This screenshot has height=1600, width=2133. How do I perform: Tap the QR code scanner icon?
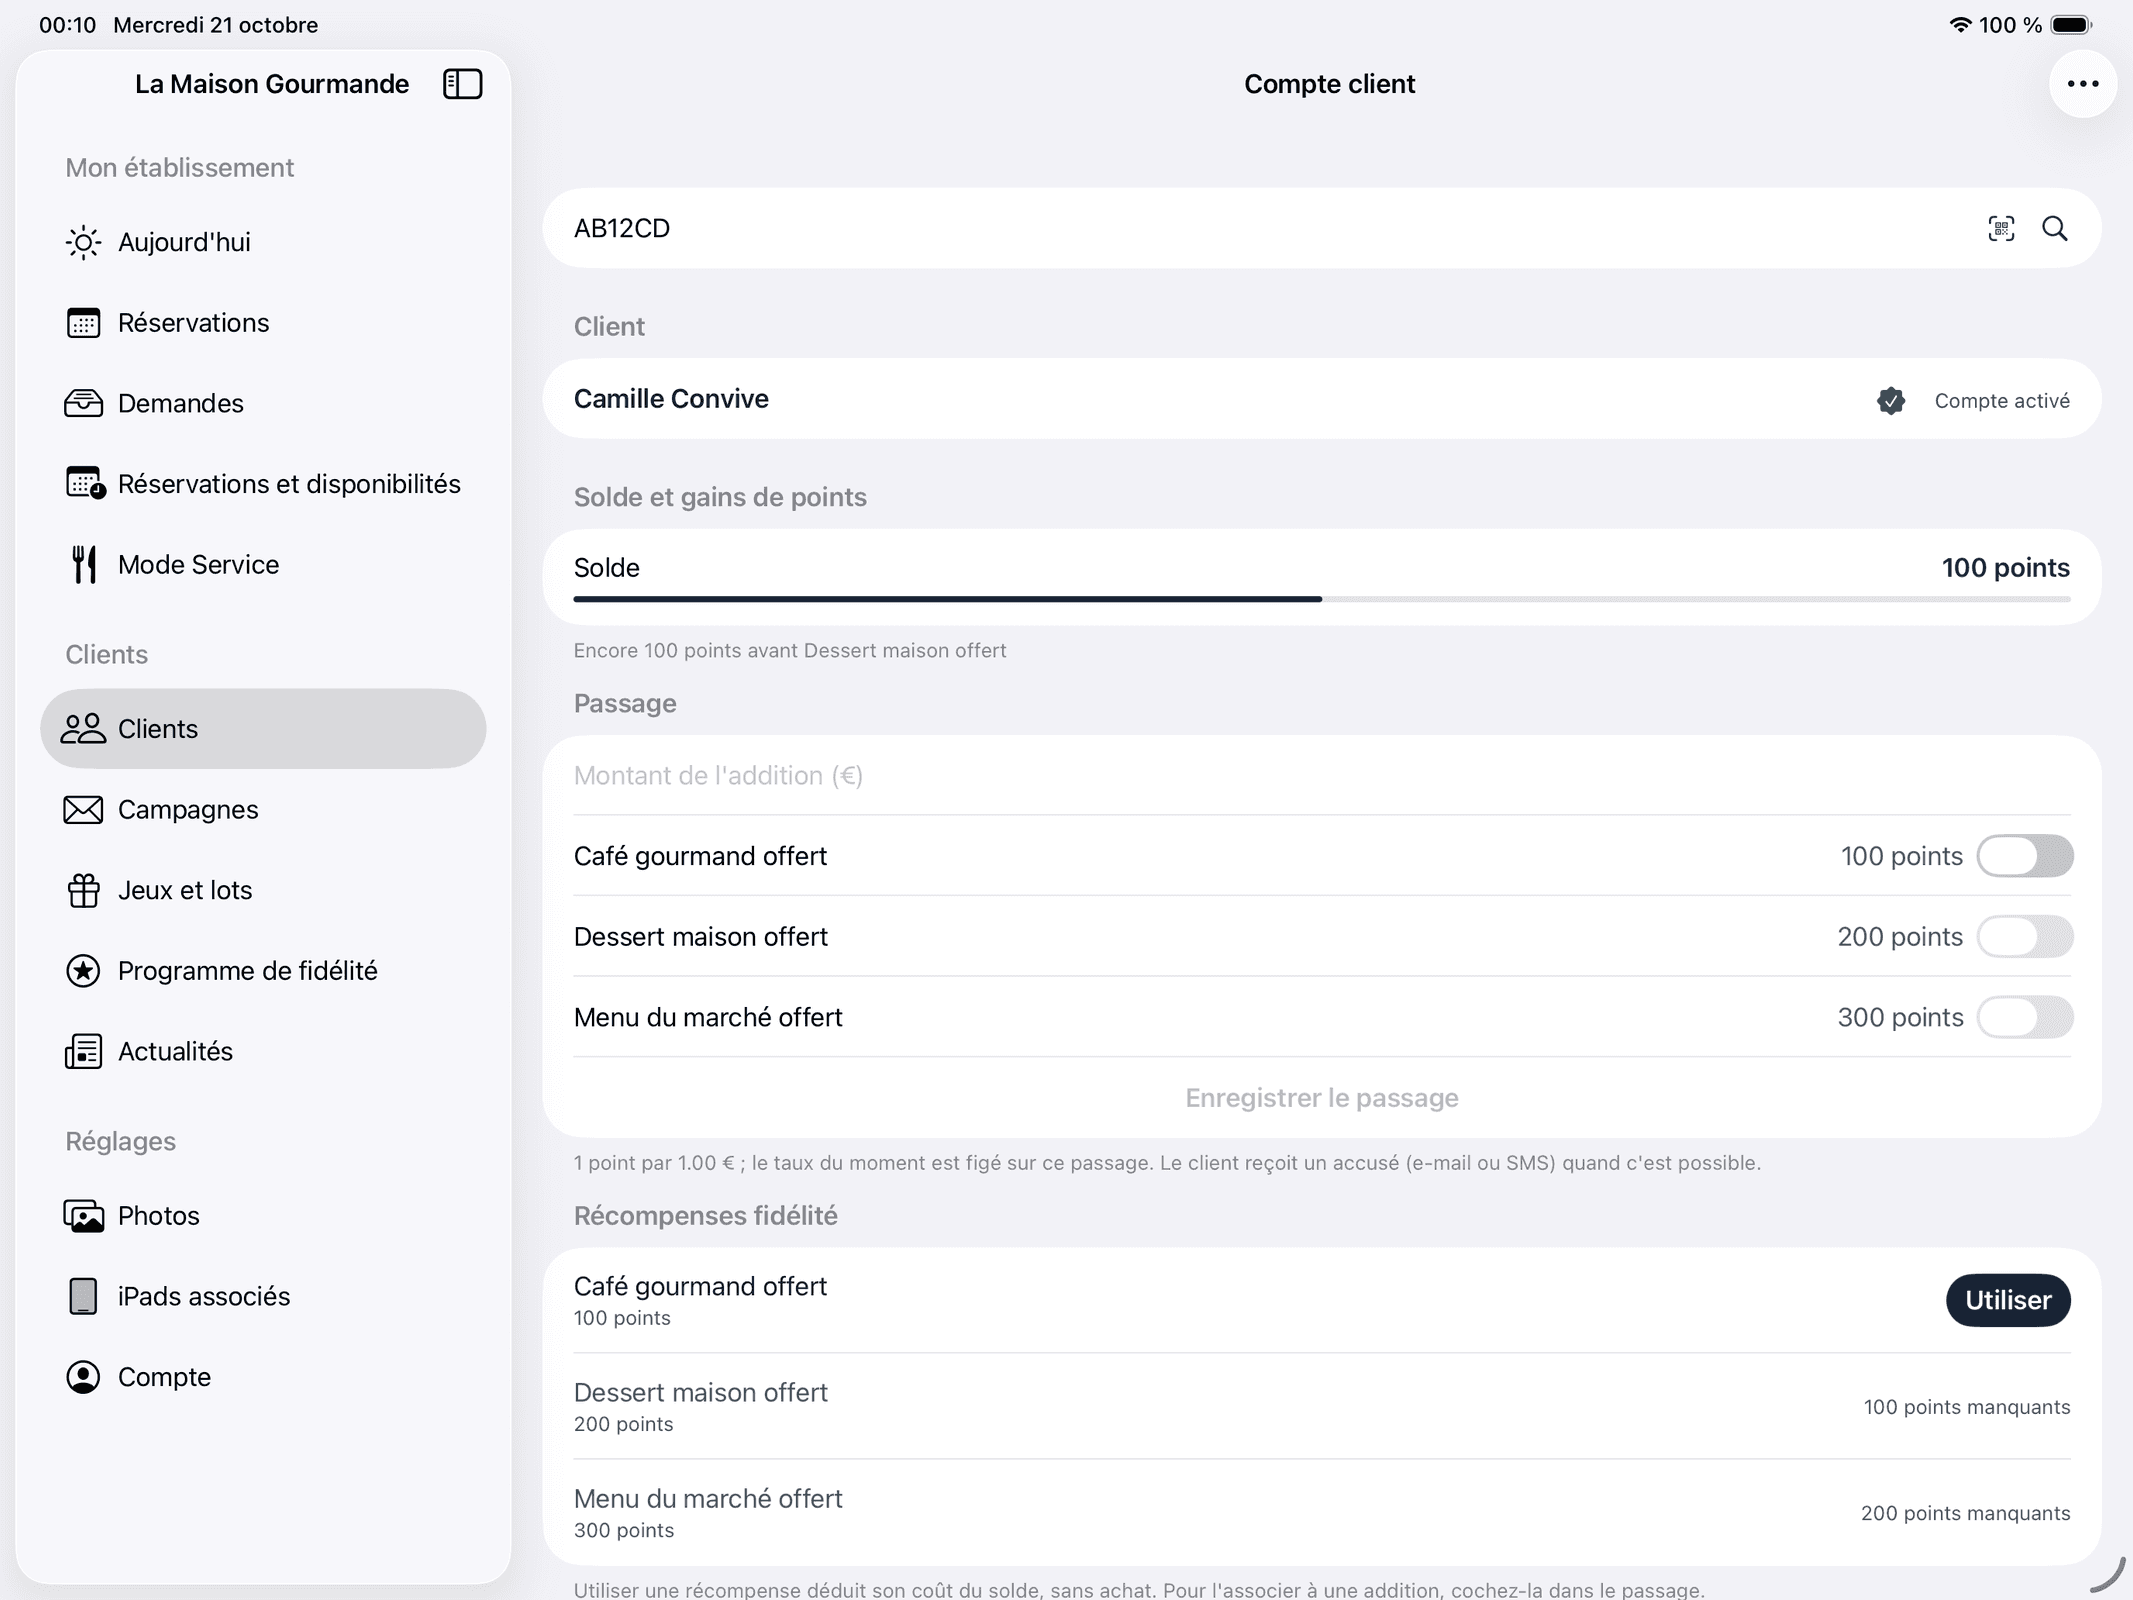coord(2001,229)
